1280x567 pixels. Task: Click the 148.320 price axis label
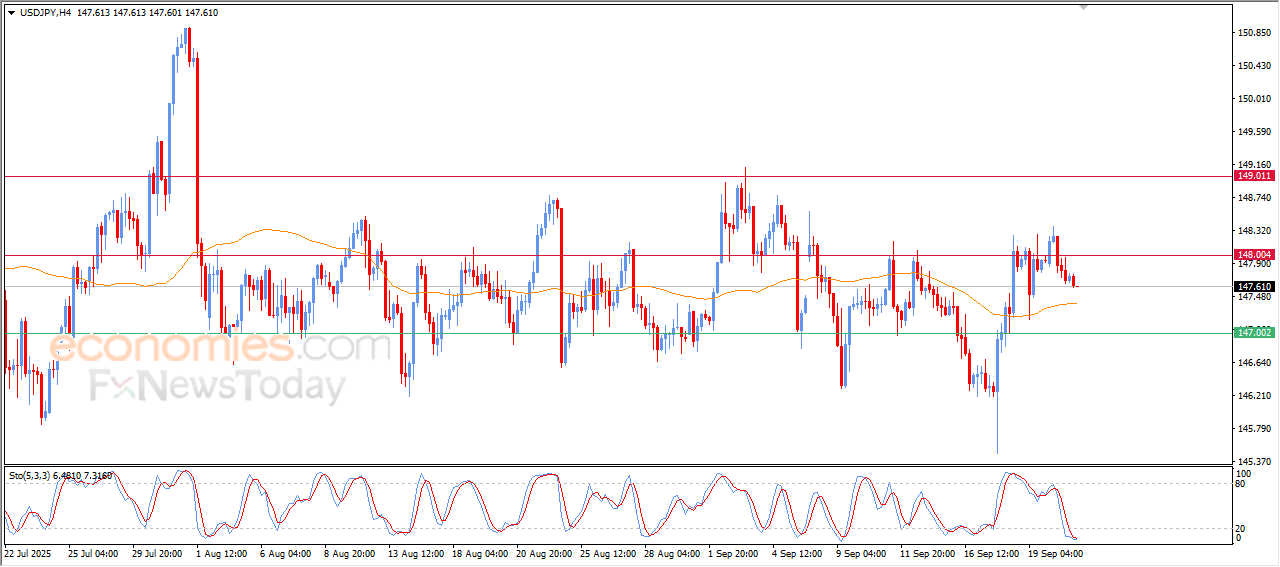tap(1254, 230)
